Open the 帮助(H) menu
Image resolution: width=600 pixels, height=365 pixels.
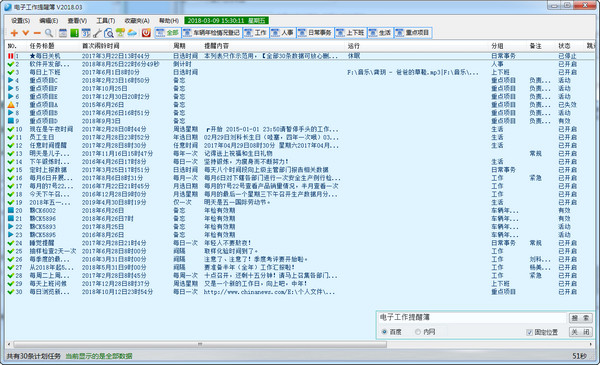(x=169, y=21)
